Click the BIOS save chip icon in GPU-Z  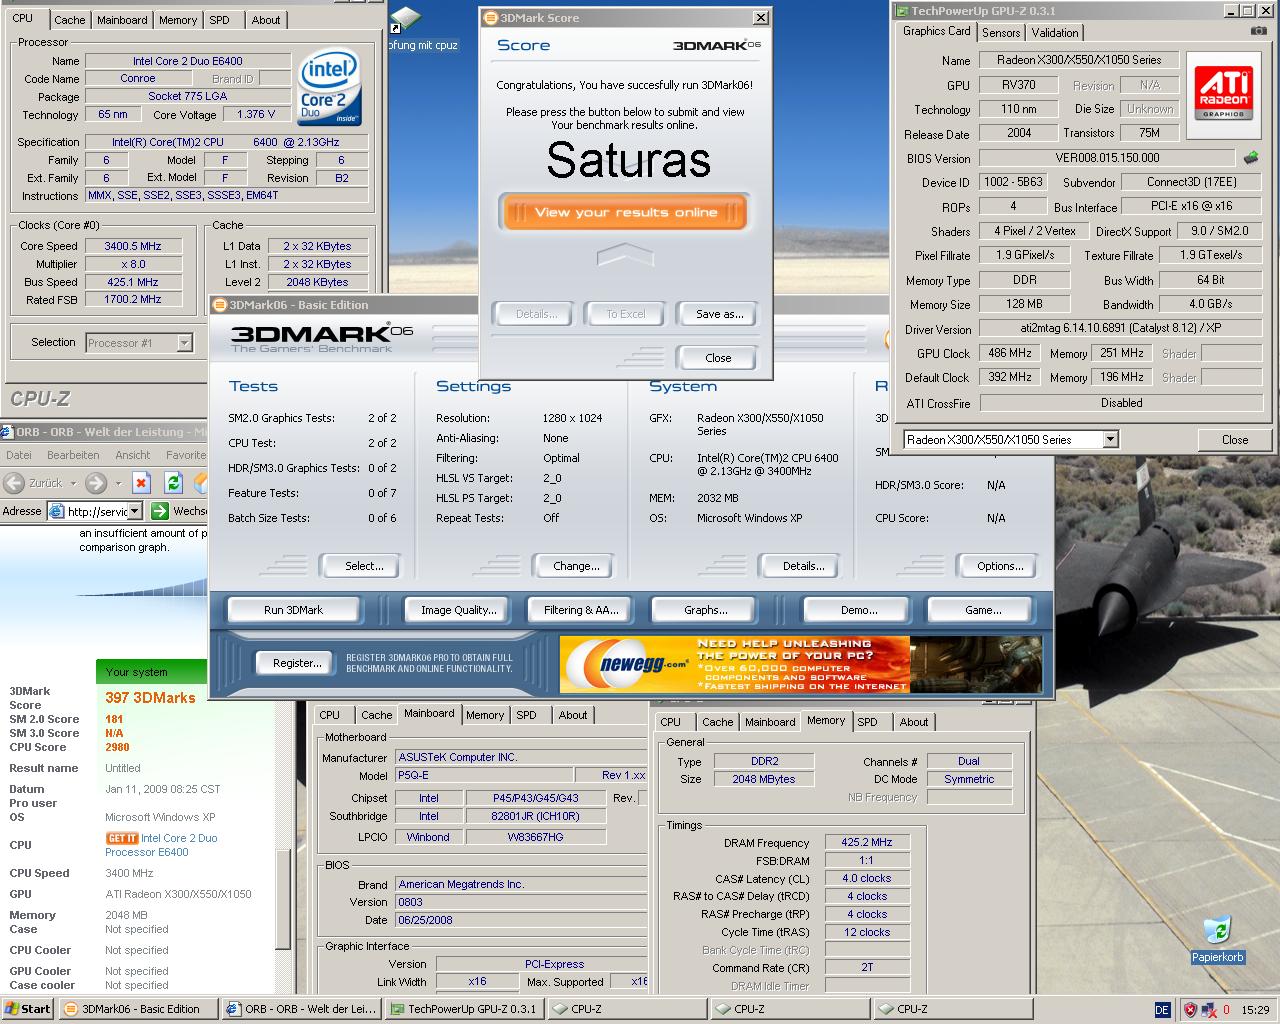(1250, 158)
